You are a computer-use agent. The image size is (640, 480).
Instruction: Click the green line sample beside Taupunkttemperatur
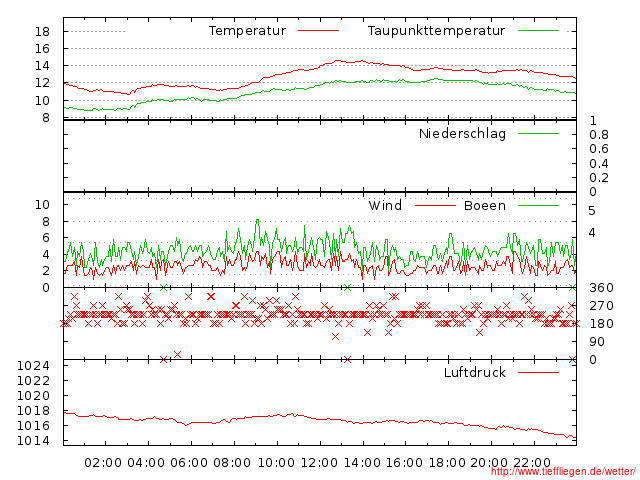point(538,31)
